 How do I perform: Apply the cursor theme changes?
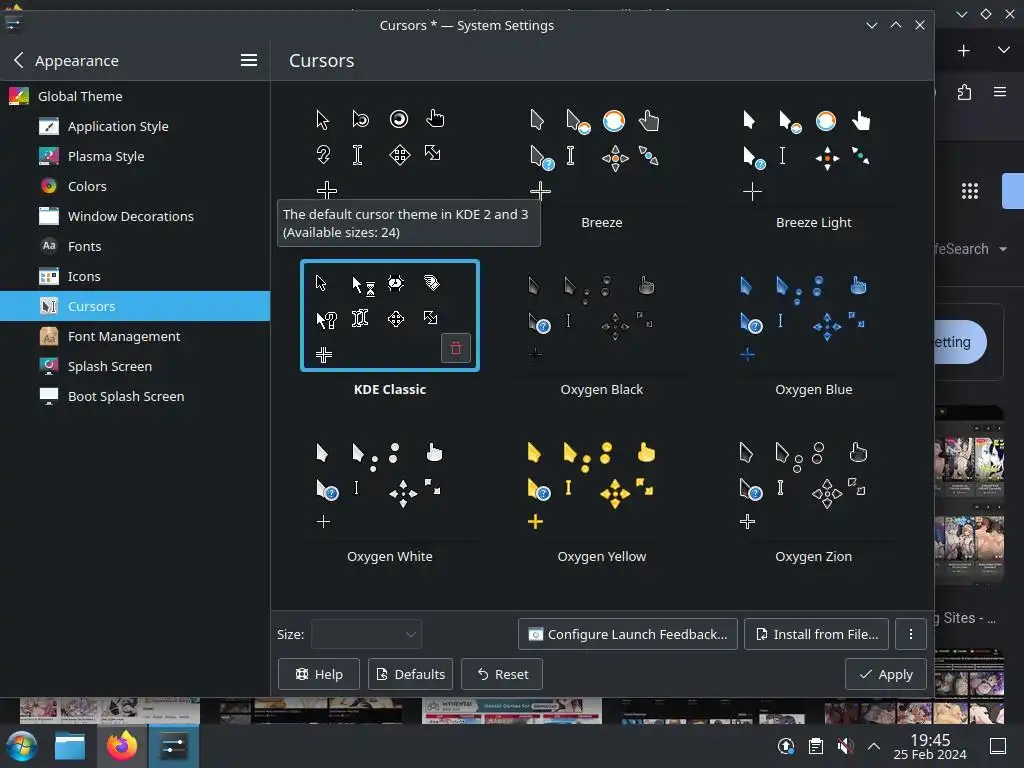(886, 674)
